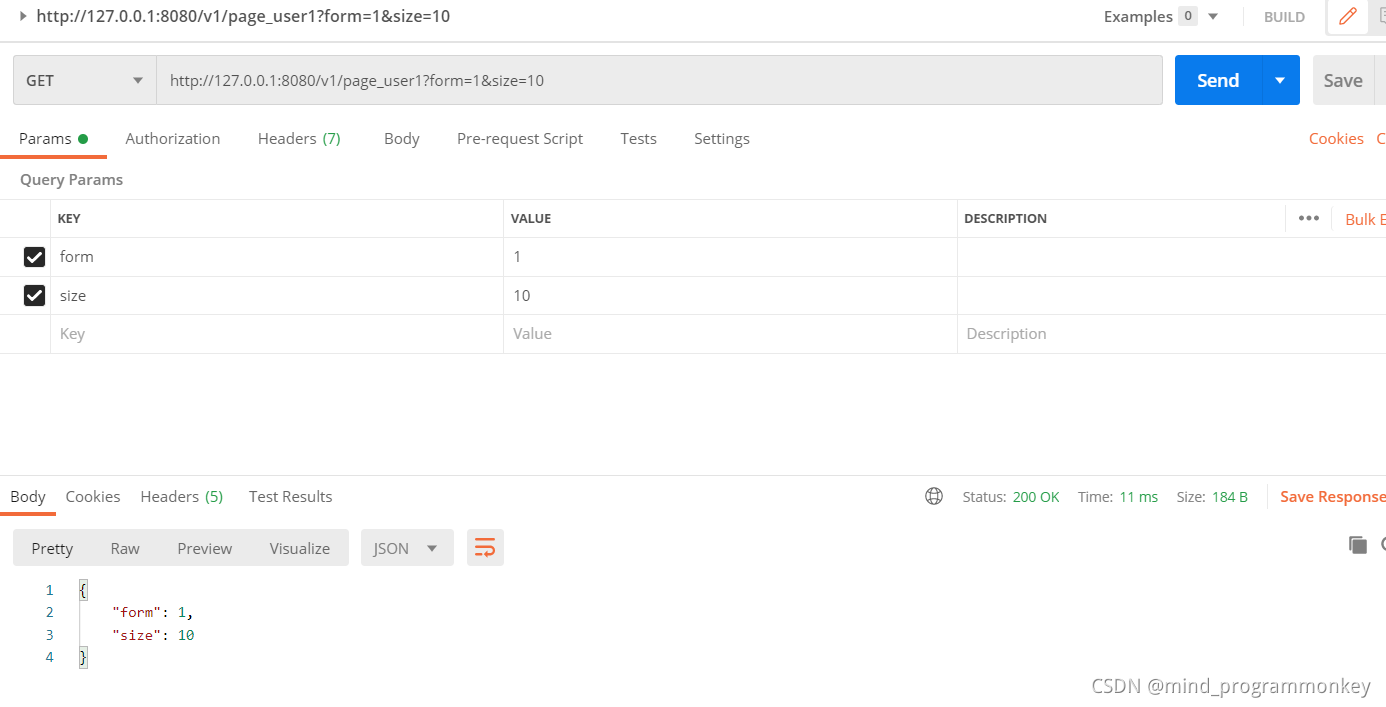Screen dimensions: 1386x707
Task: Click the "form": 1 response line
Action: (152, 612)
